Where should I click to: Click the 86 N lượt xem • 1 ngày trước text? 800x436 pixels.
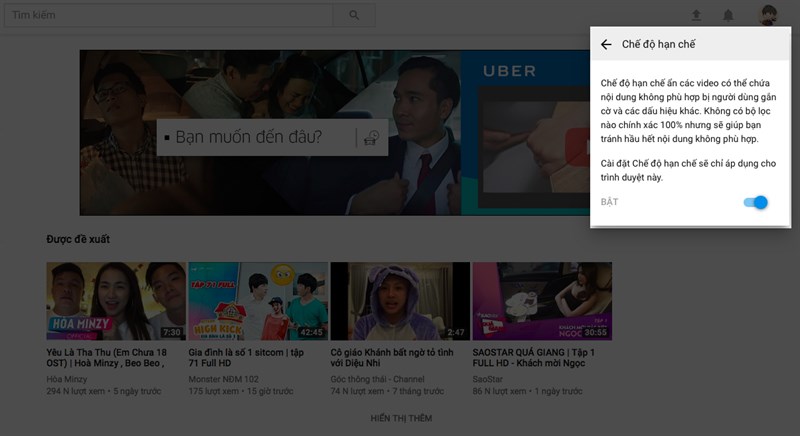[x=528, y=391]
